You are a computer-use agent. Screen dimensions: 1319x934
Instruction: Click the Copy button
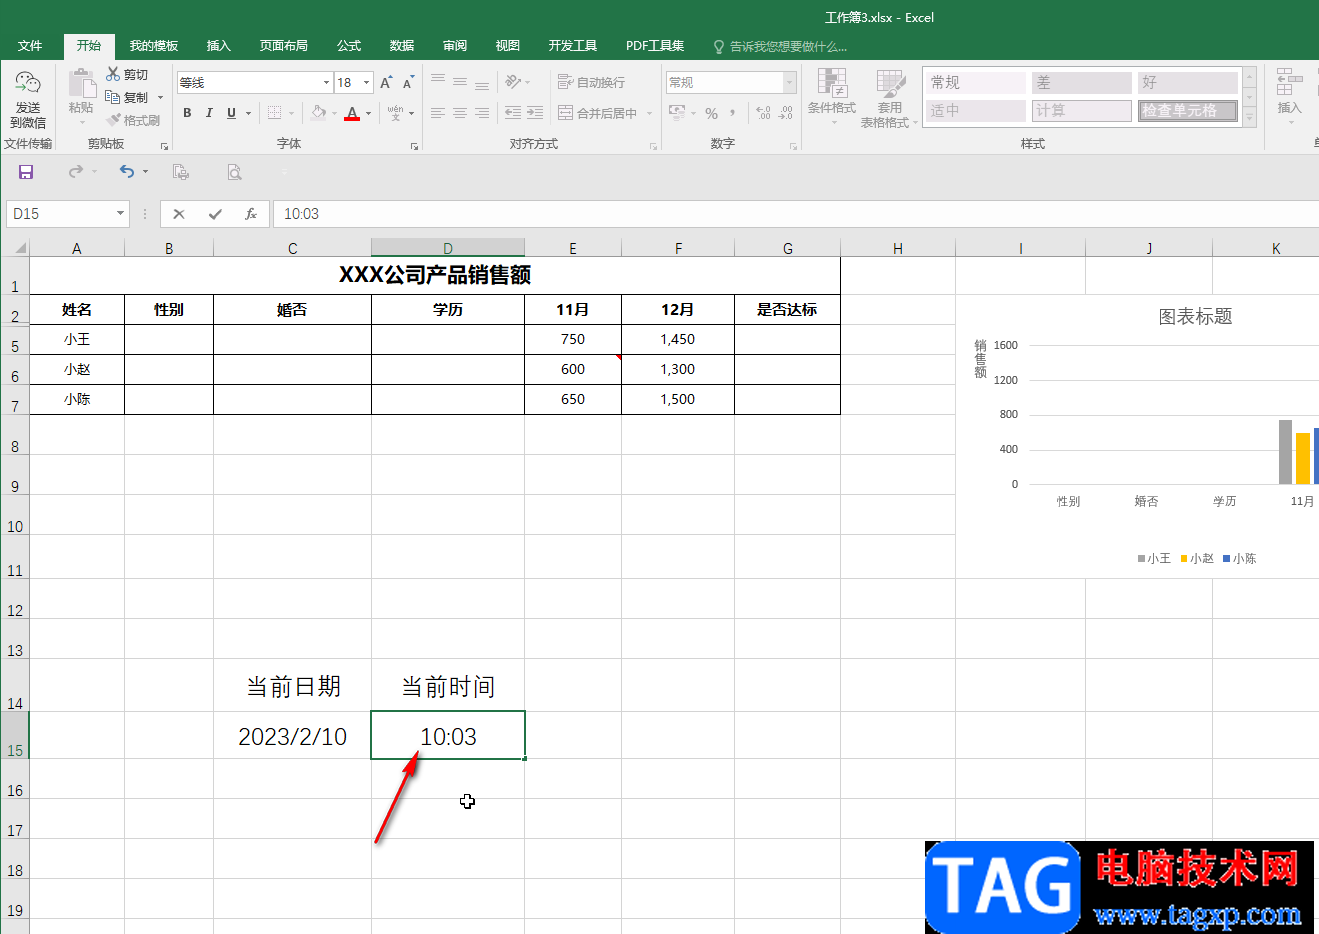pyautogui.click(x=128, y=97)
